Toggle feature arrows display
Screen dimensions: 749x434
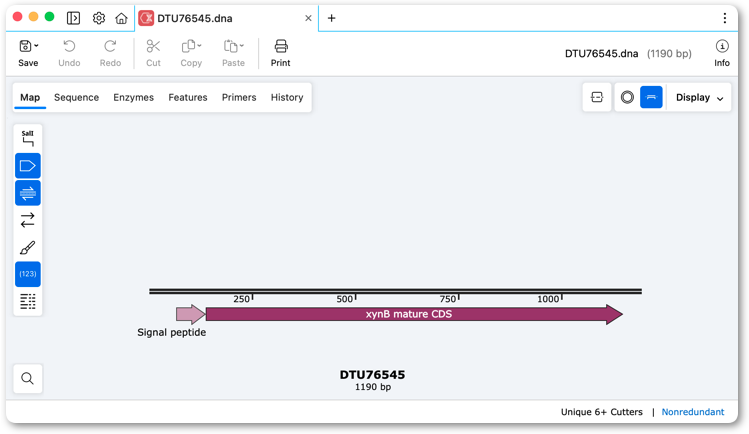(x=28, y=166)
